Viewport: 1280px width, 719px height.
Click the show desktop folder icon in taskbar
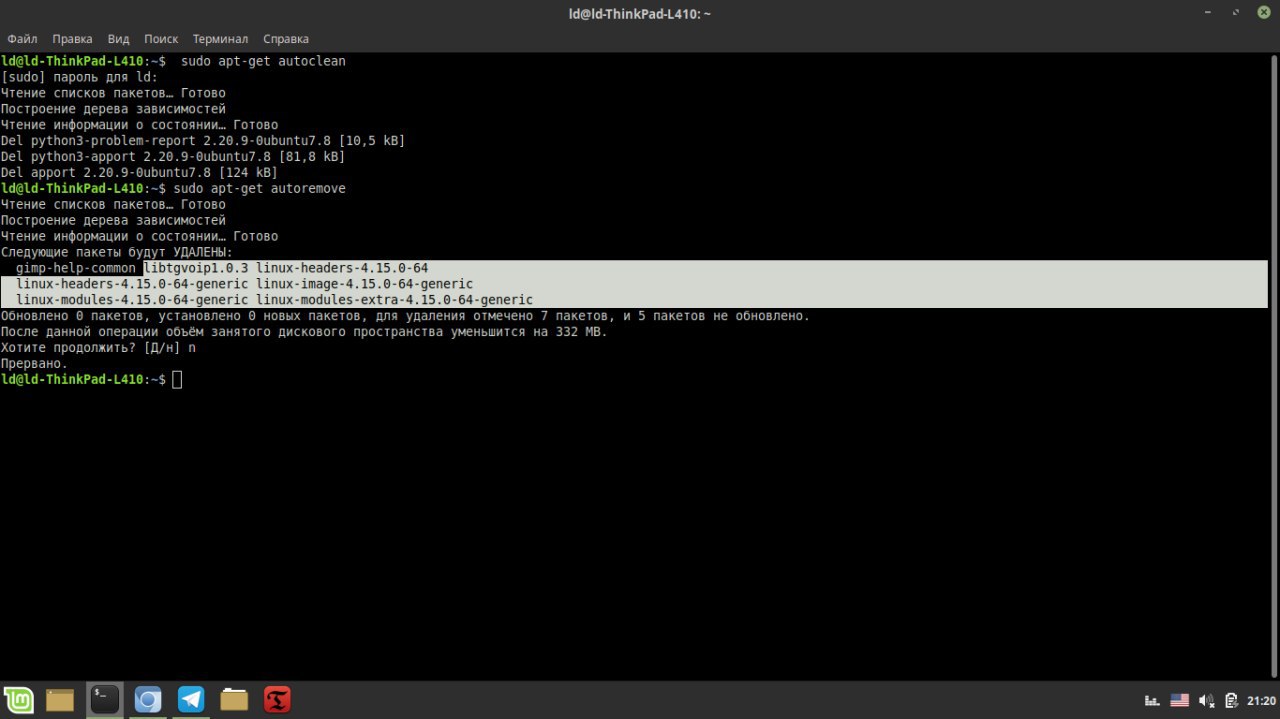(60, 700)
